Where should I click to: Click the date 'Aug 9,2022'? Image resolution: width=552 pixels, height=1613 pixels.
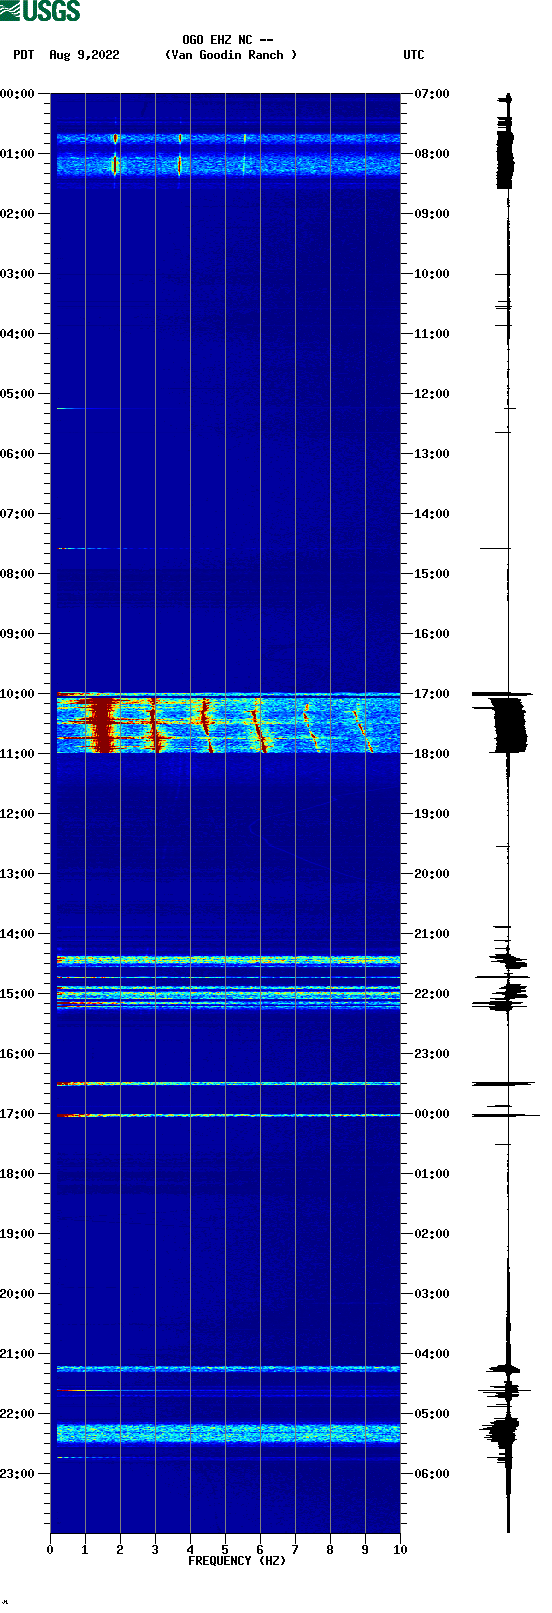point(84,55)
